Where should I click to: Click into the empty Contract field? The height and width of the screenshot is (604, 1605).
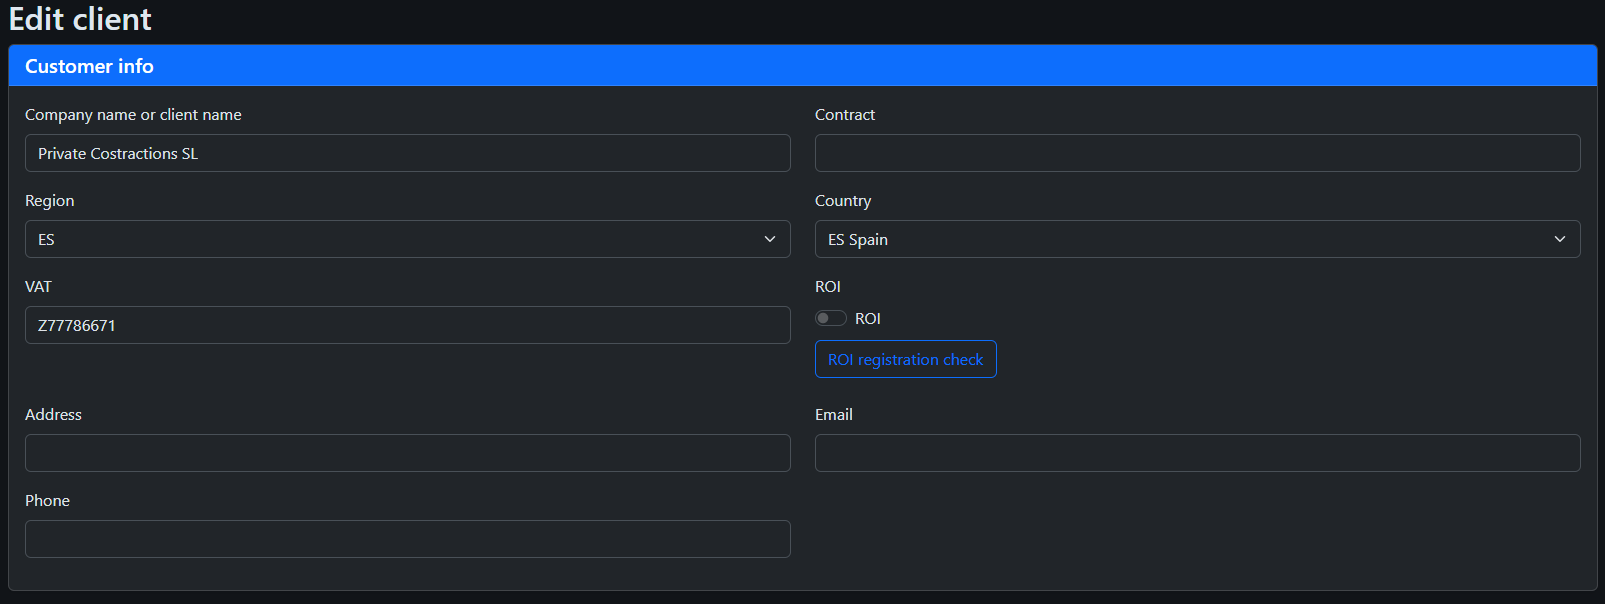pyautogui.click(x=1197, y=153)
